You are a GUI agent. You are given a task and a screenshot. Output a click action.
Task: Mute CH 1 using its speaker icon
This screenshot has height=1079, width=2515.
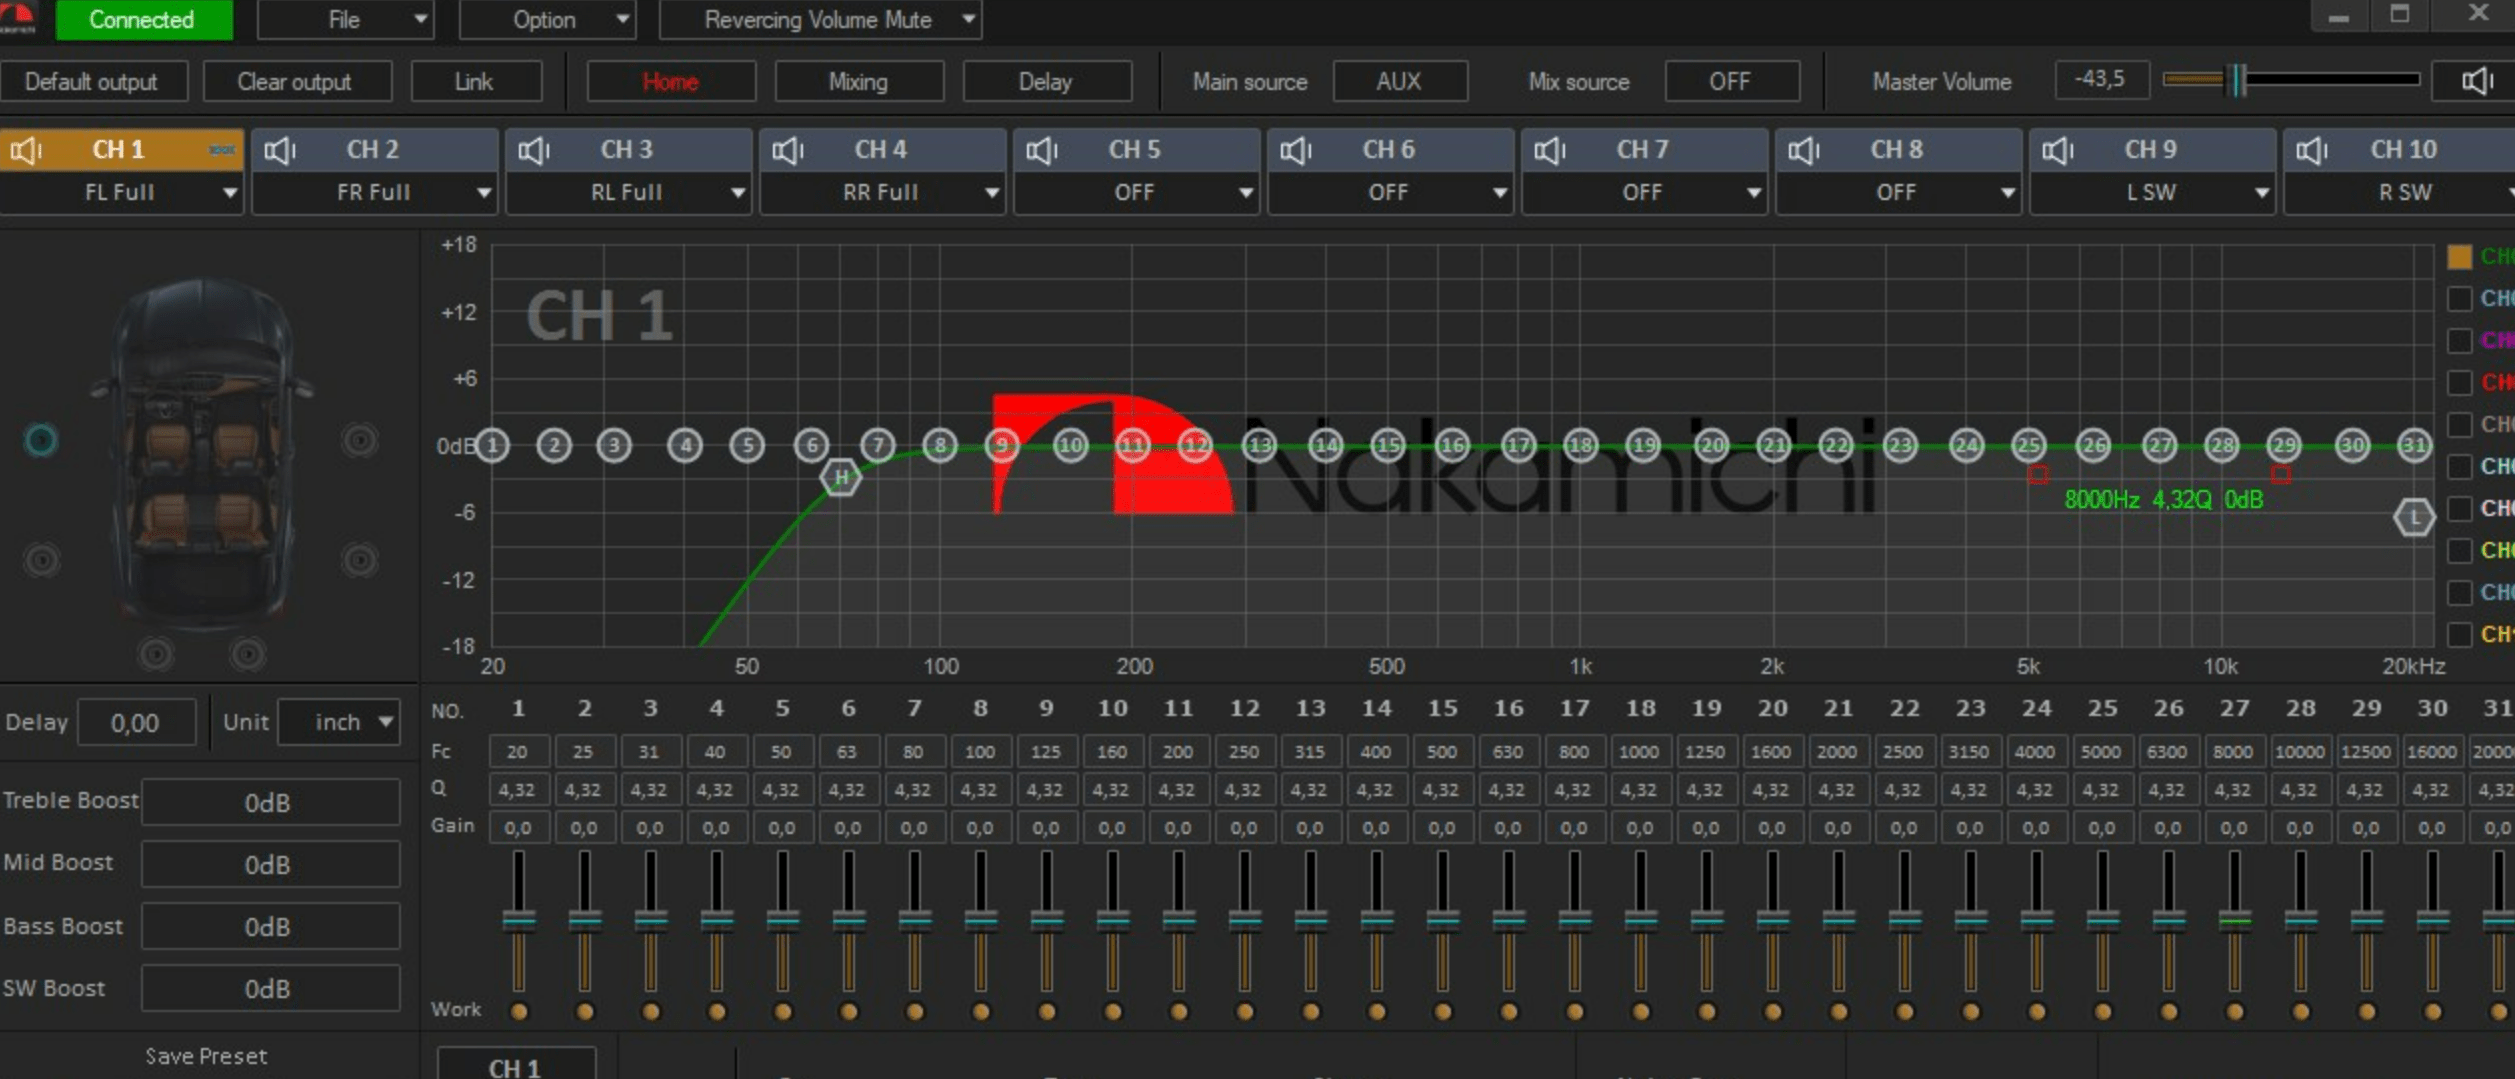click(26, 150)
